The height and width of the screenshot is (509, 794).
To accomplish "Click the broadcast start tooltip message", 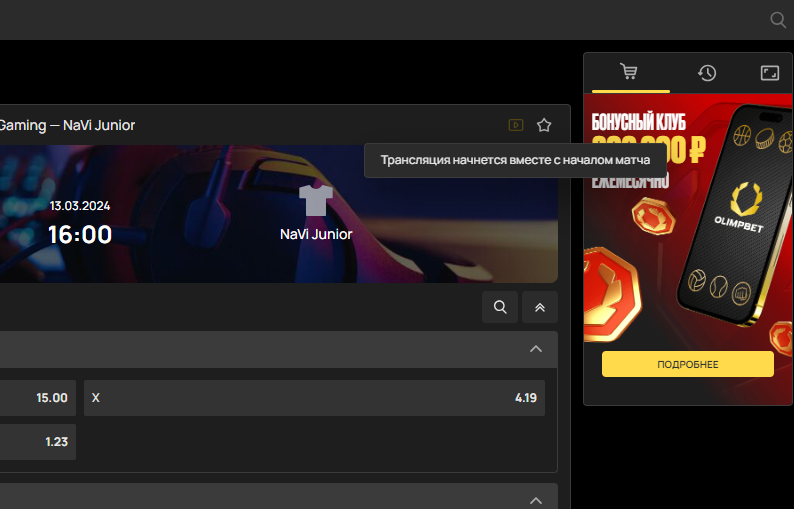I will 515,161.
